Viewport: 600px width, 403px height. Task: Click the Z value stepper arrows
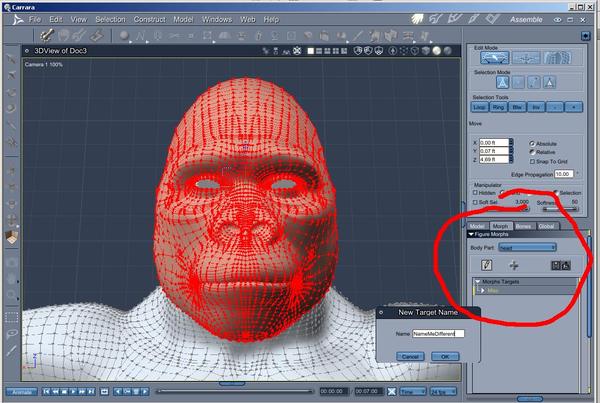pyautogui.click(x=511, y=159)
